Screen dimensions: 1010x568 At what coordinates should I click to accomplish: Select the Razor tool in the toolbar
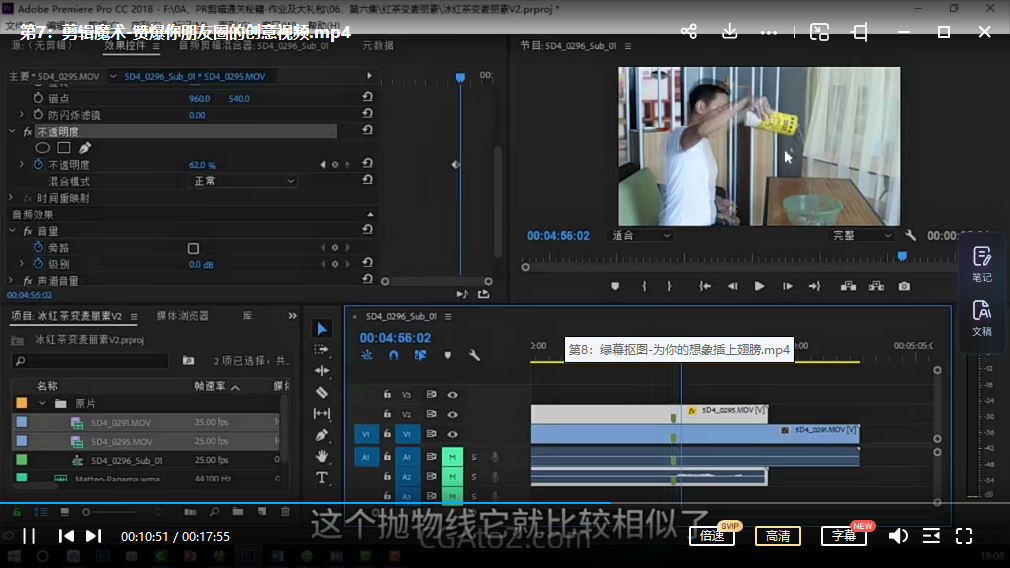tap(322, 392)
